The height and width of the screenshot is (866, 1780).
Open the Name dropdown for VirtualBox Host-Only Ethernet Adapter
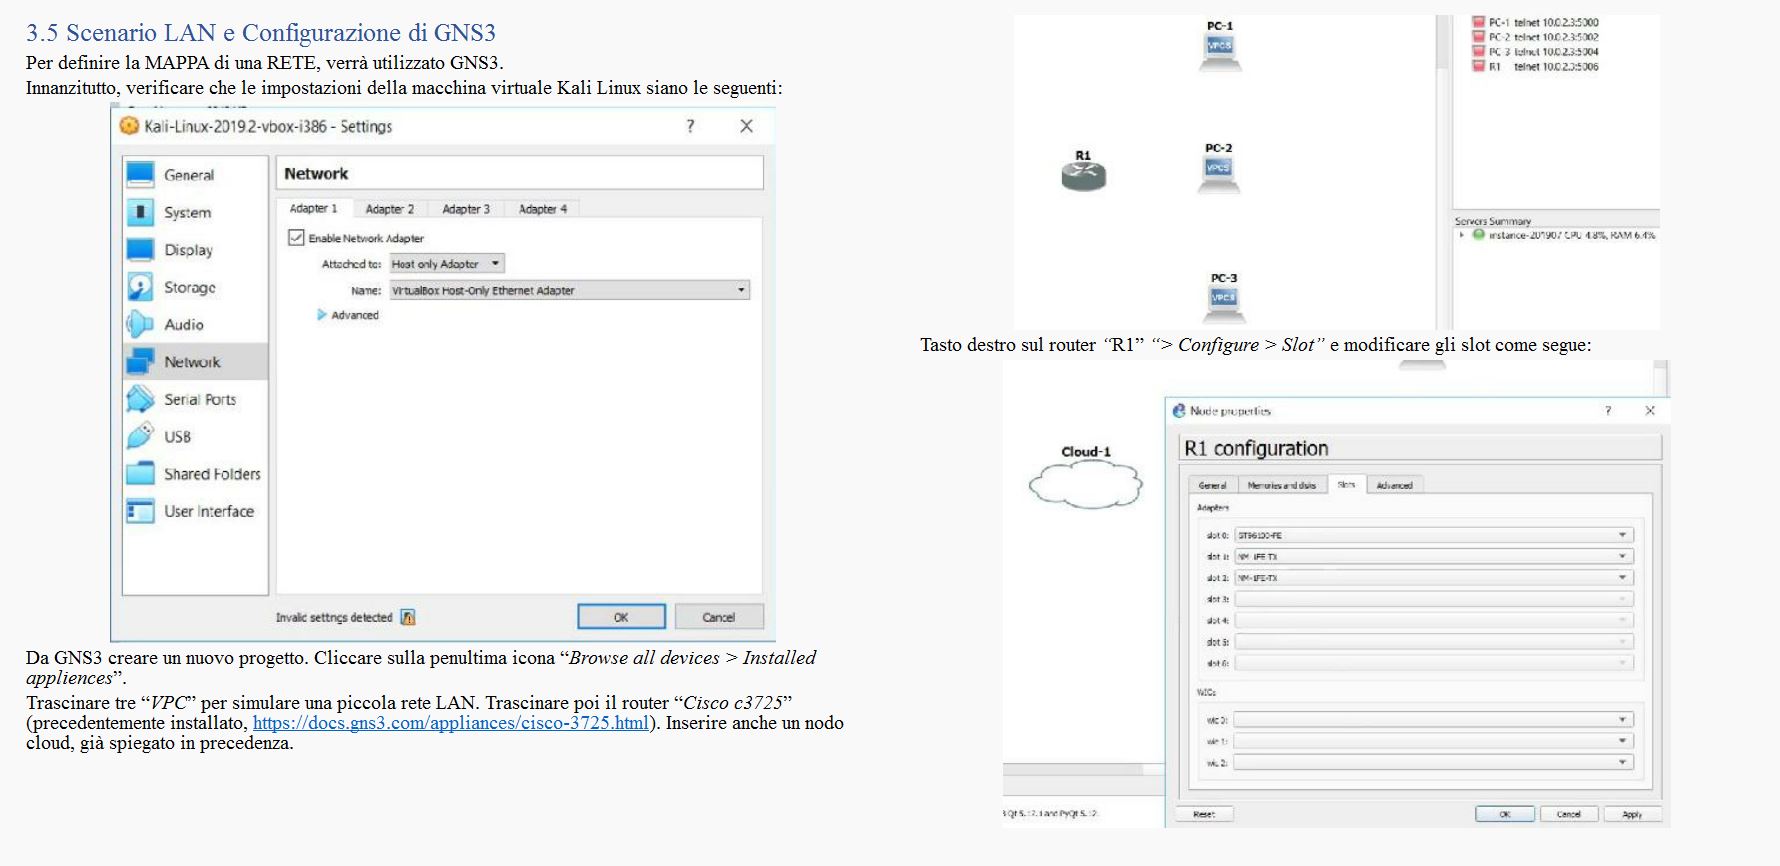point(569,290)
